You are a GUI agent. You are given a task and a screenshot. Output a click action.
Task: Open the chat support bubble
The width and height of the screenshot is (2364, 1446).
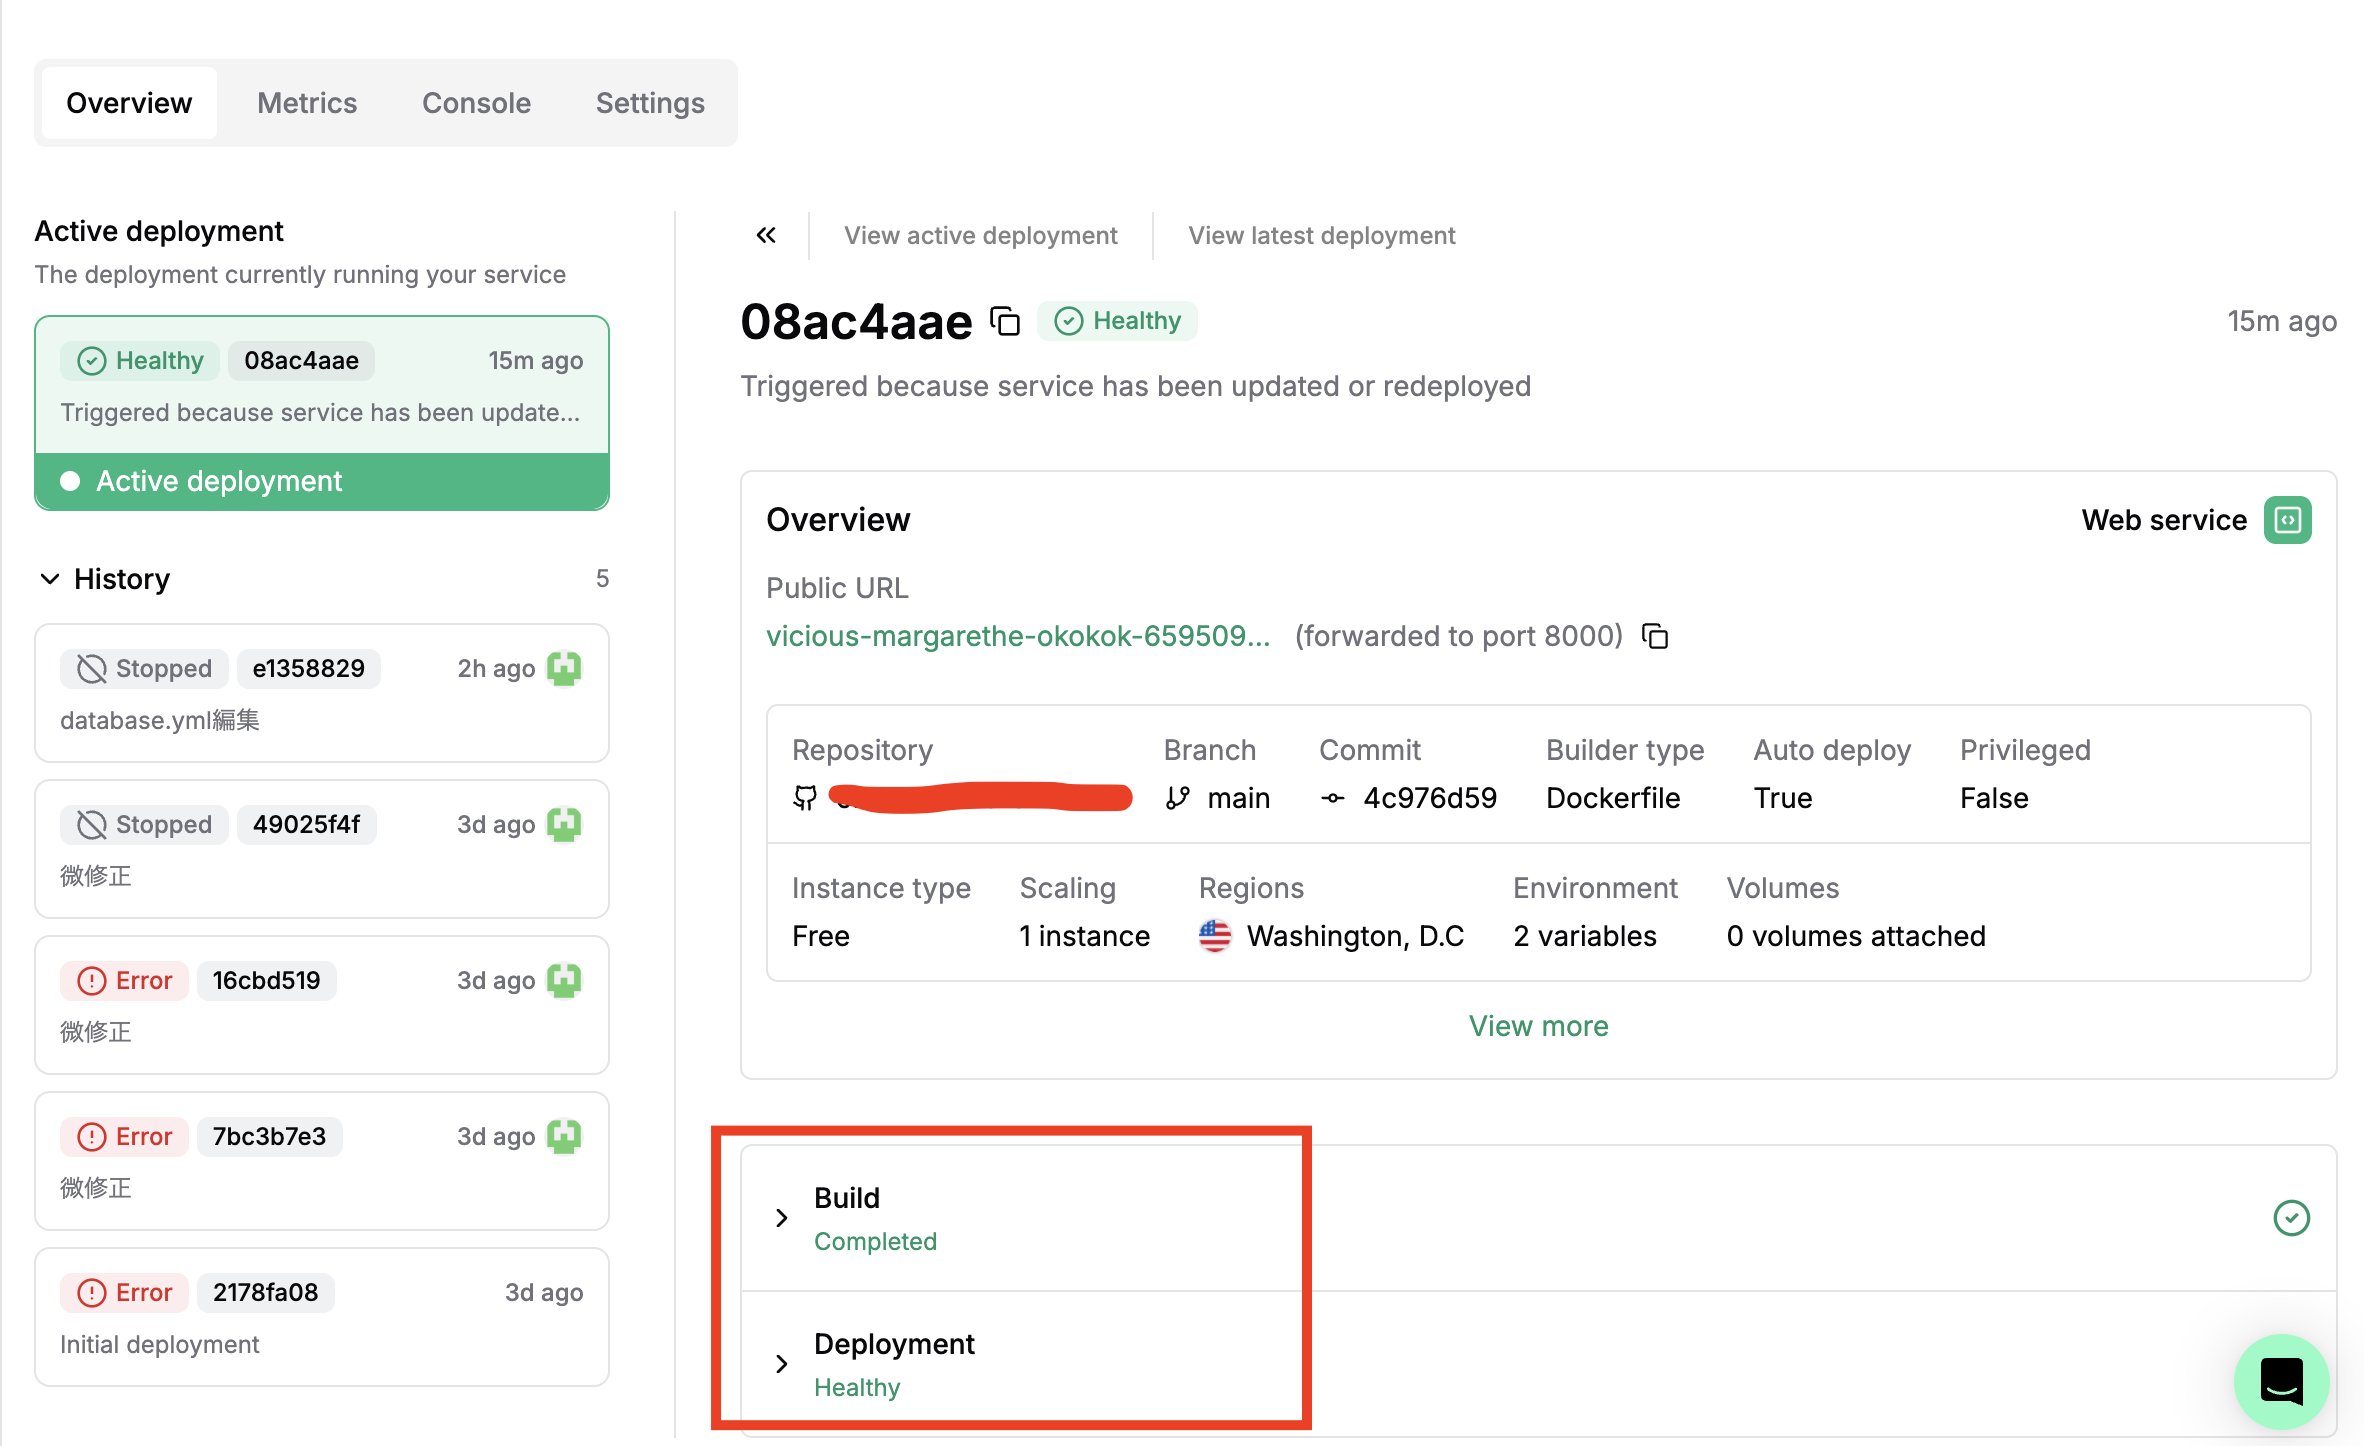coord(2281,1381)
